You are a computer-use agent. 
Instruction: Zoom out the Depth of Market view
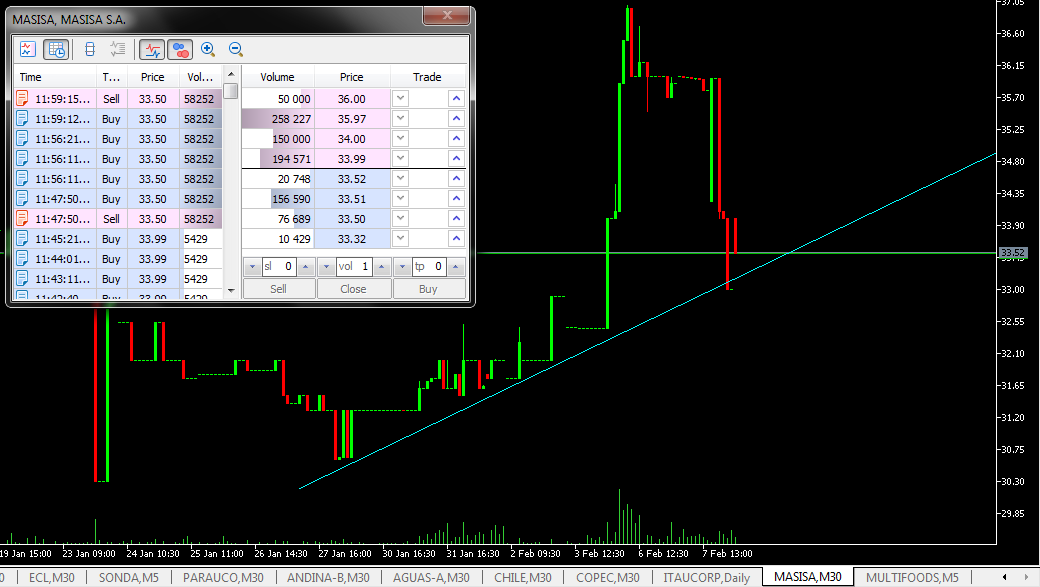235,49
